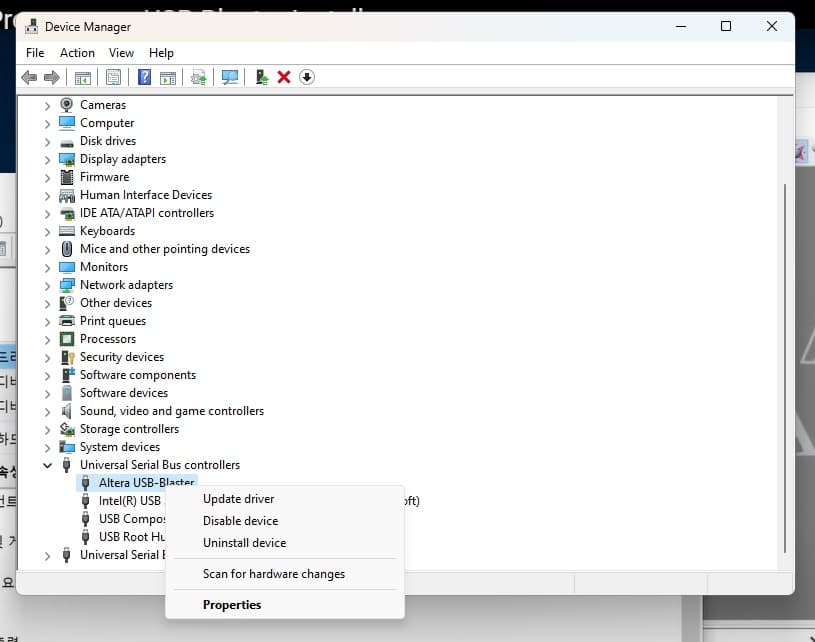Collapse Universal Serial Bus controllers category

tap(47, 466)
